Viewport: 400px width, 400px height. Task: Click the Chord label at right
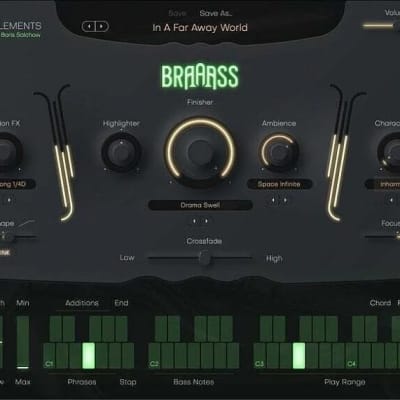[380, 303]
